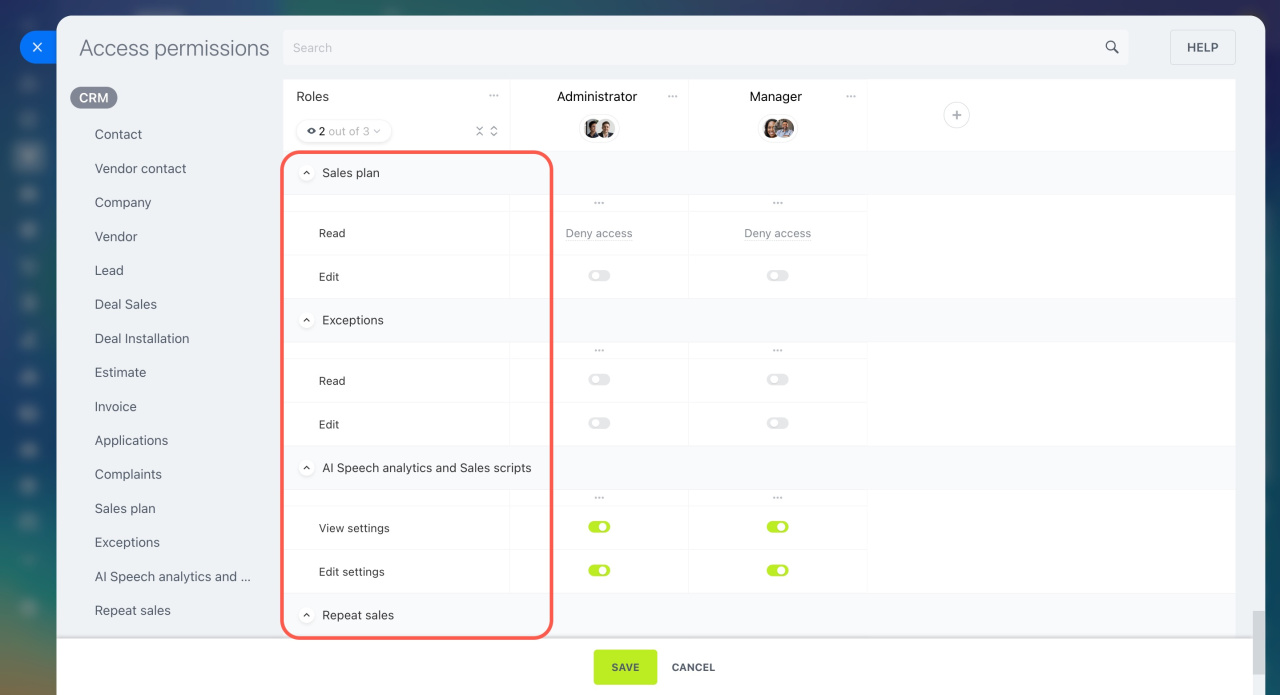The height and width of the screenshot is (695, 1280).
Task: Open the AI Speech analytics dots under Administrator
Action: tap(599, 498)
